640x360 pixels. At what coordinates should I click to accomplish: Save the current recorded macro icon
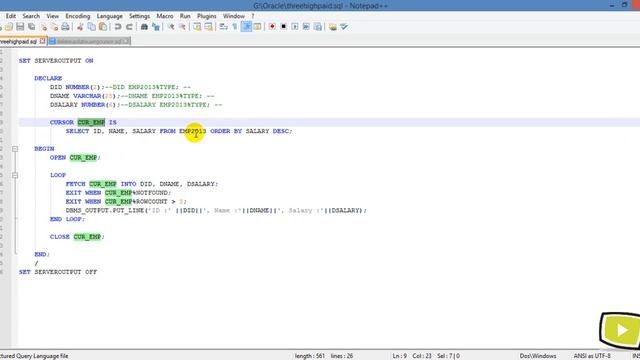coord(318,27)
